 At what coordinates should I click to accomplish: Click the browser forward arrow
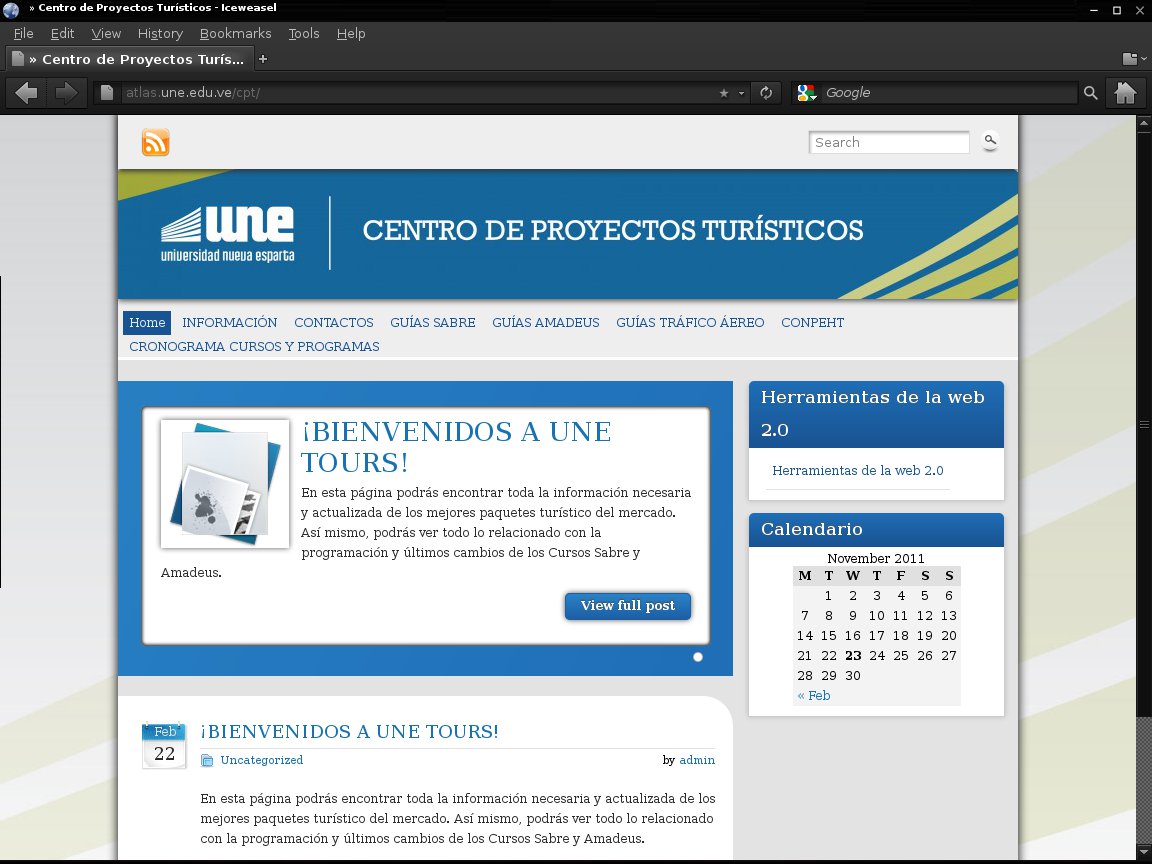click(66, 93)
